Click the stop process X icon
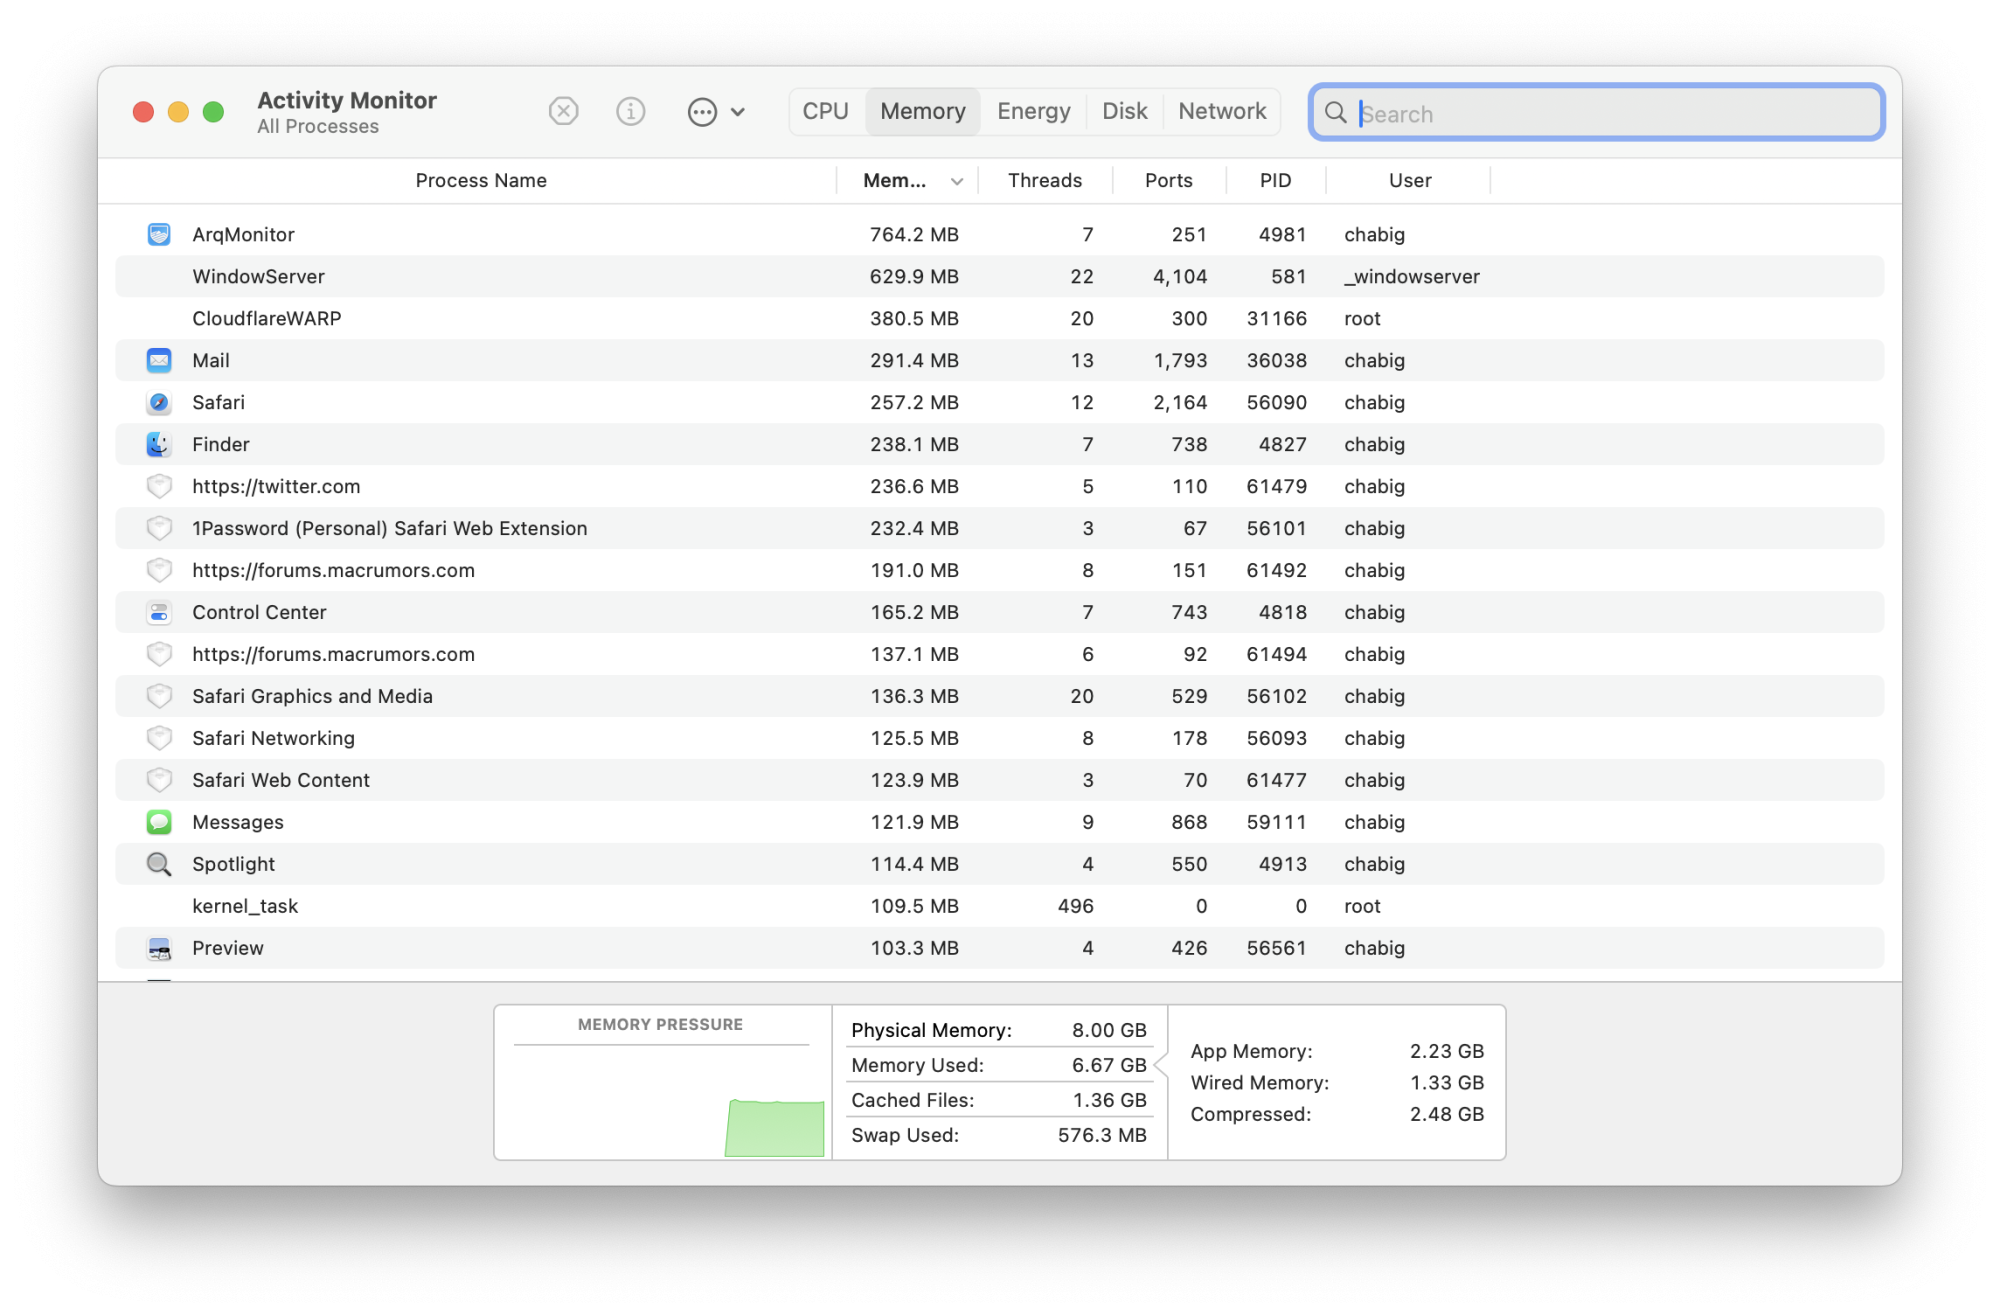The image size is (2000, 1315). click(x=564, y=111)
